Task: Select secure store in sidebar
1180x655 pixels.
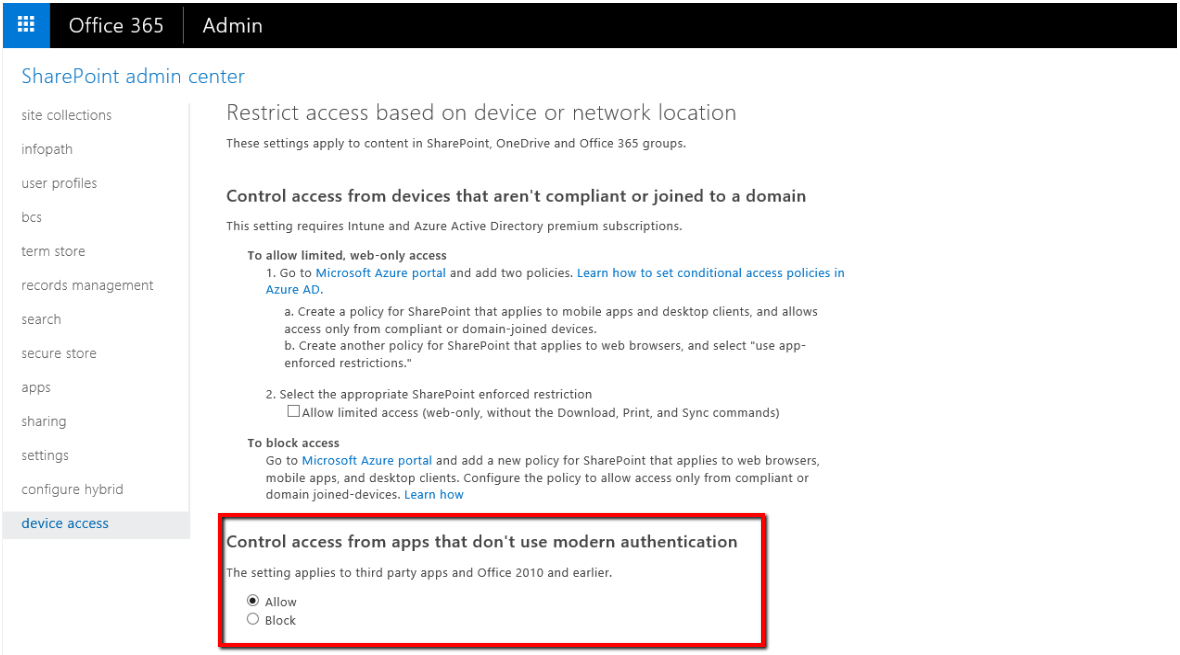Action: tap(59, 353)
